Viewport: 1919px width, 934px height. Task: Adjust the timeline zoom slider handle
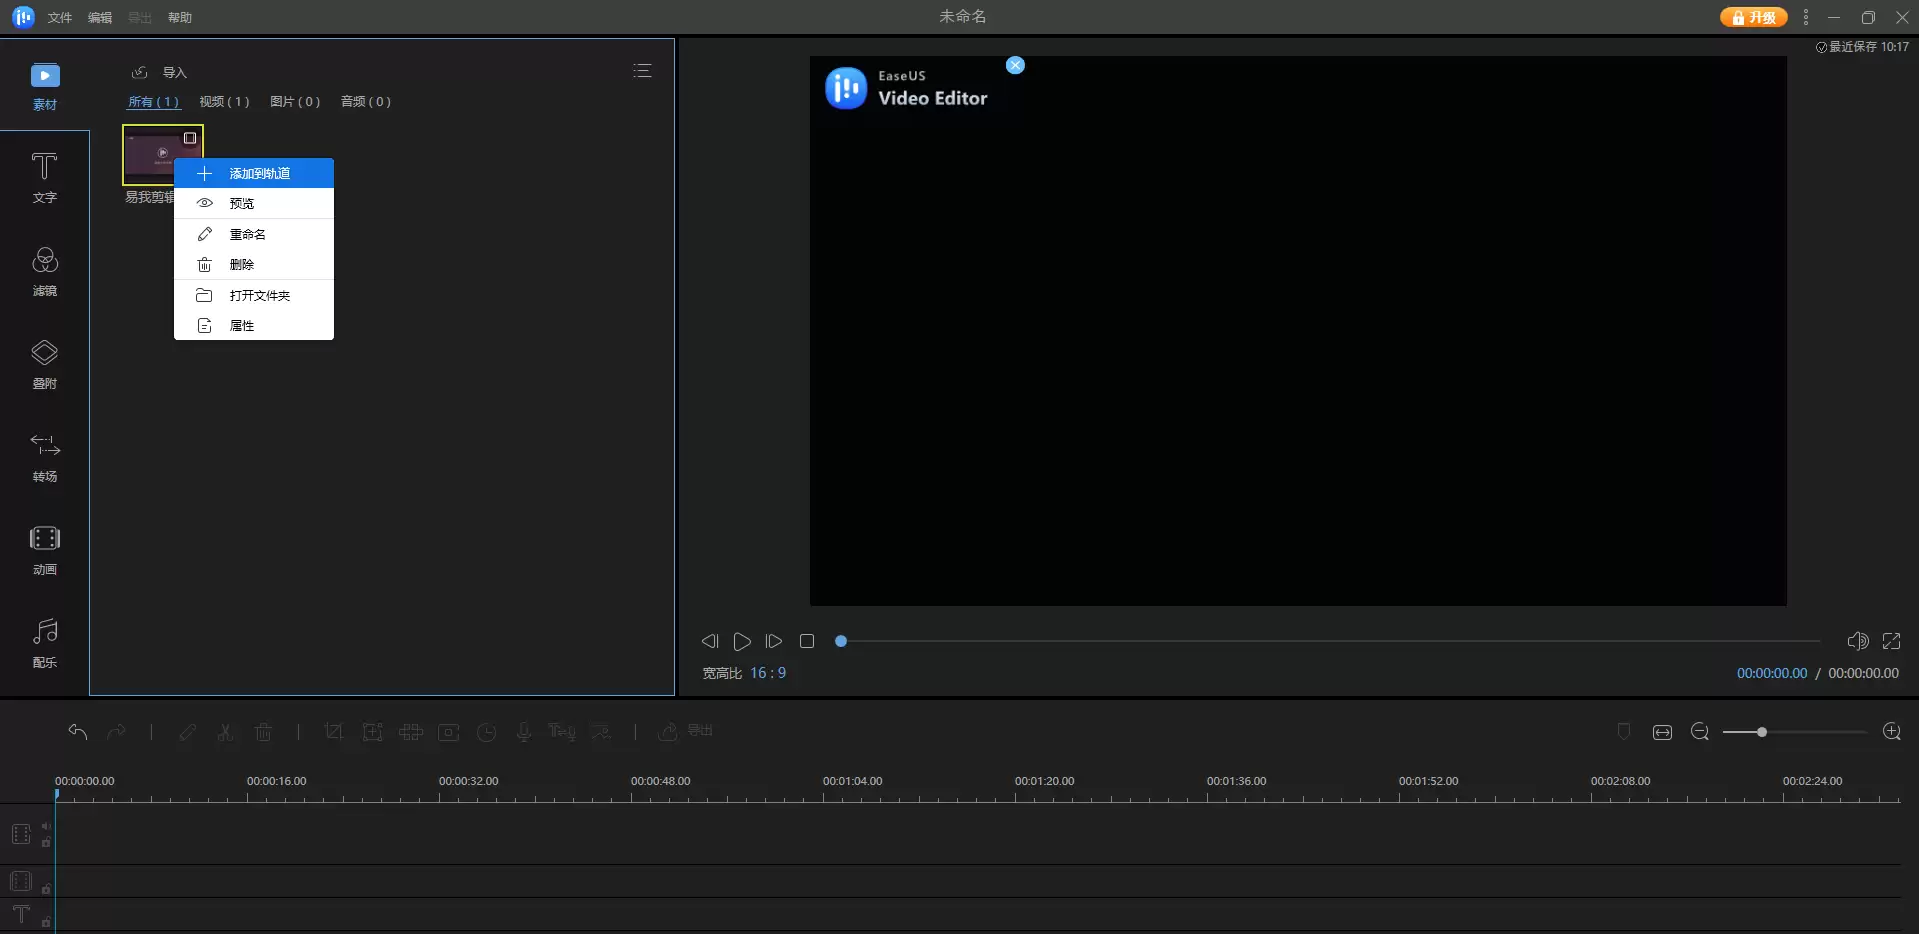[x=1761, y=732]
